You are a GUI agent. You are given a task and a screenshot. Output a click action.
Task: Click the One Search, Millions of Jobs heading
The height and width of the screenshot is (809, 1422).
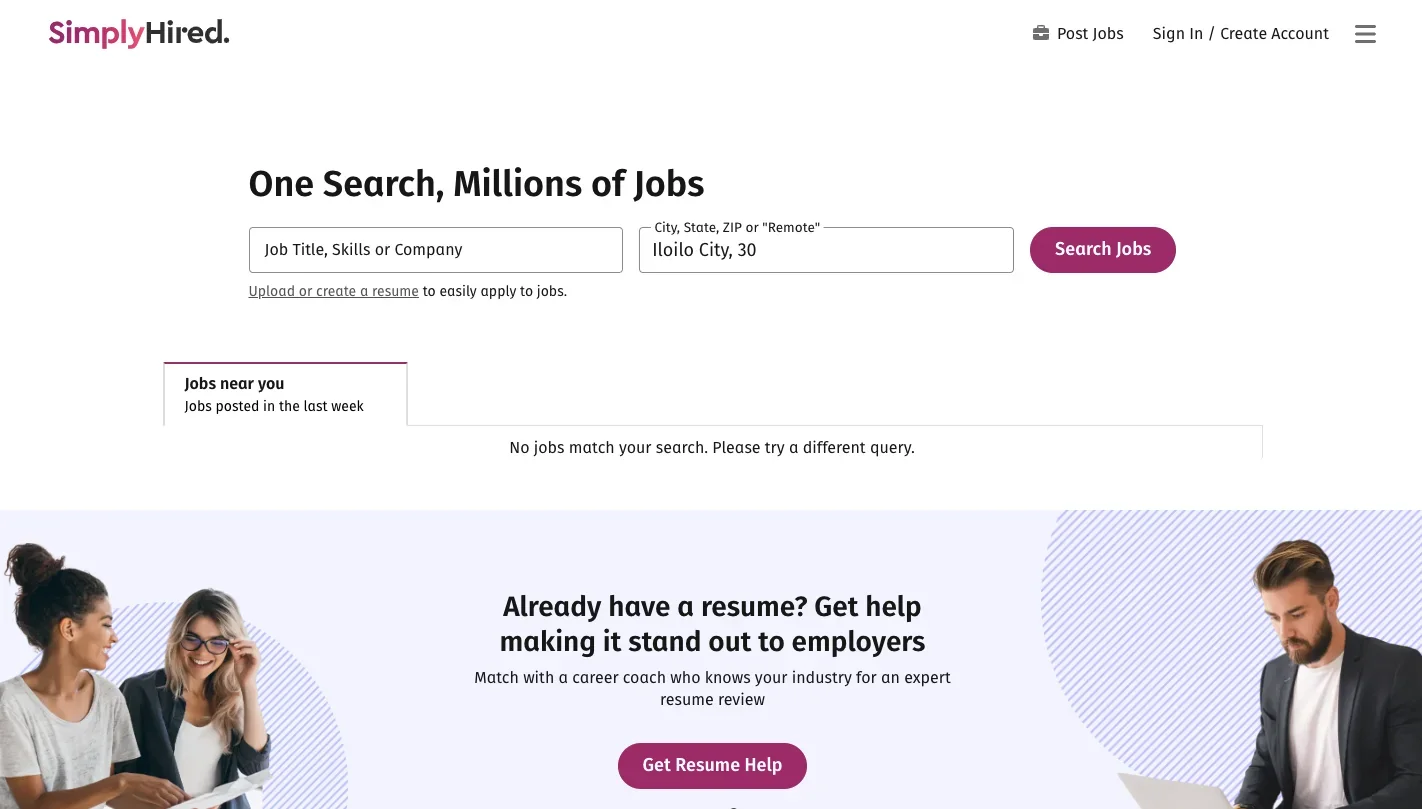476,184
